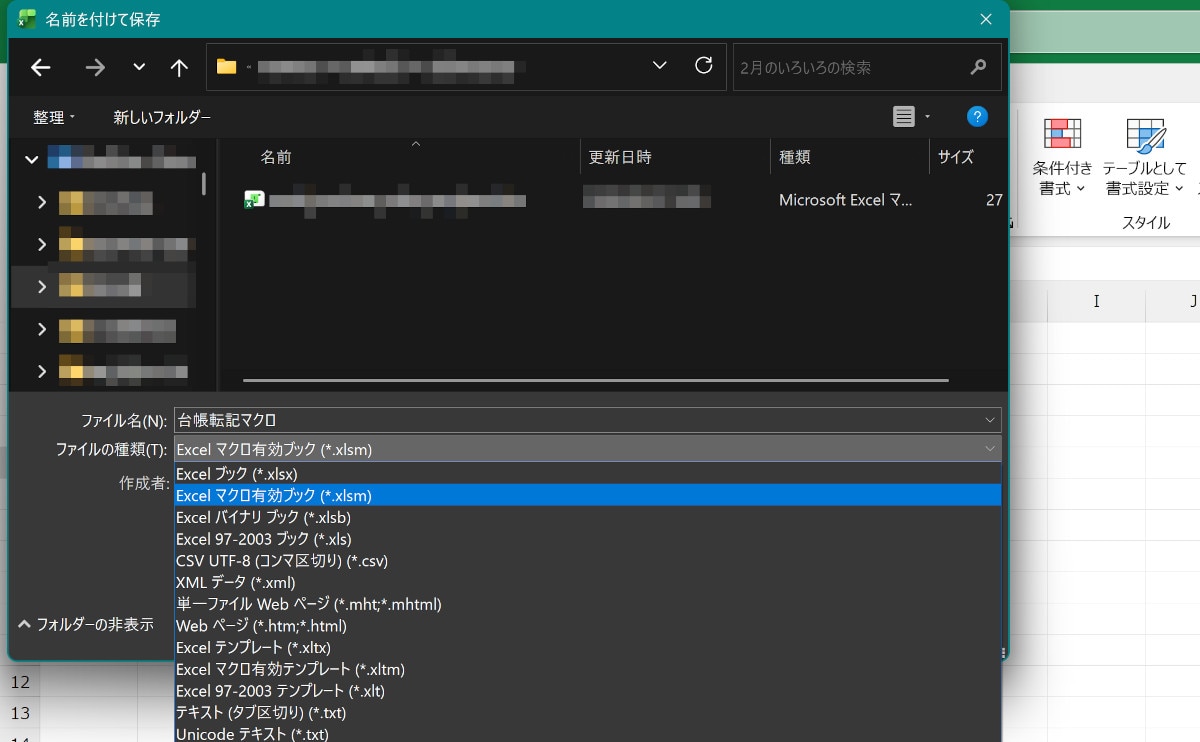Viewport: 1200px width, 742px height.
Task: Click the up arrow to parent folder
Action: [x=179, y=67]
